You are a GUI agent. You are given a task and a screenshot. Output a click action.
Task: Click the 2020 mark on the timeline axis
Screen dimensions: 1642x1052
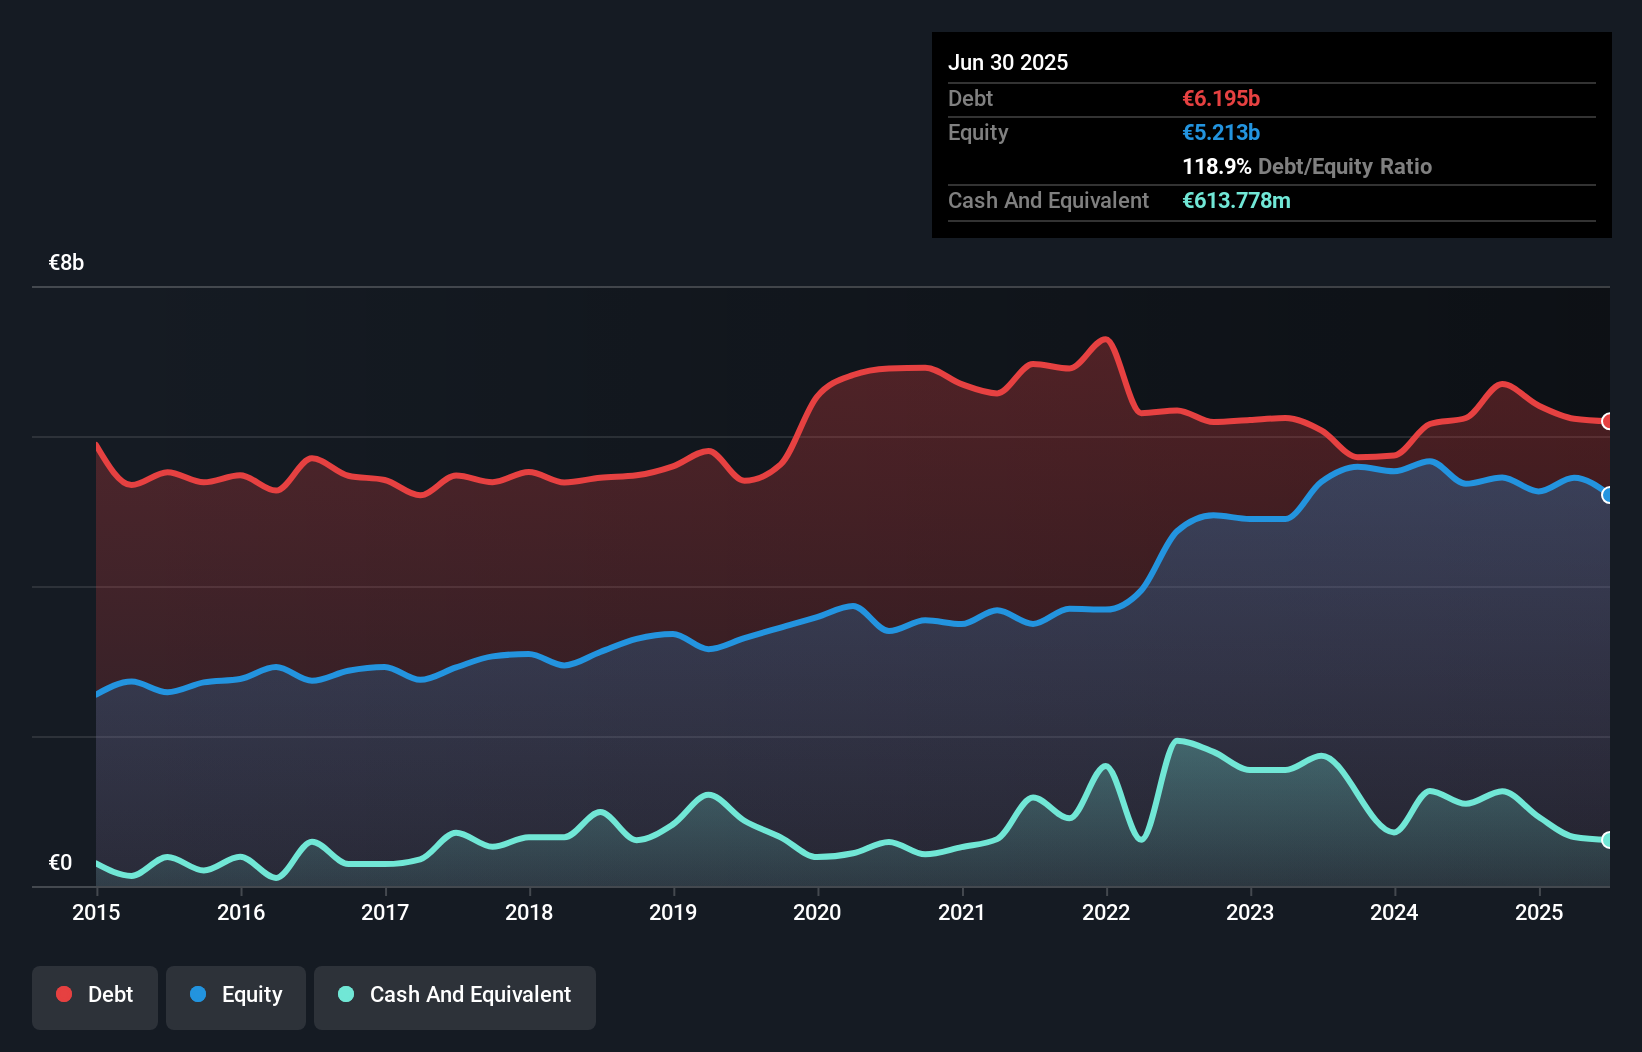click(x=816, y=912)
